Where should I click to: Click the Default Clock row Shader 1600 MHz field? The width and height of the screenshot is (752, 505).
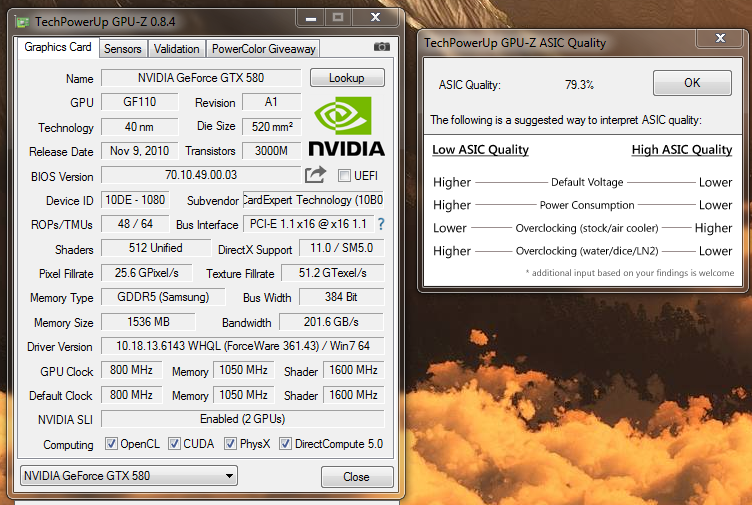coord(353,395)
